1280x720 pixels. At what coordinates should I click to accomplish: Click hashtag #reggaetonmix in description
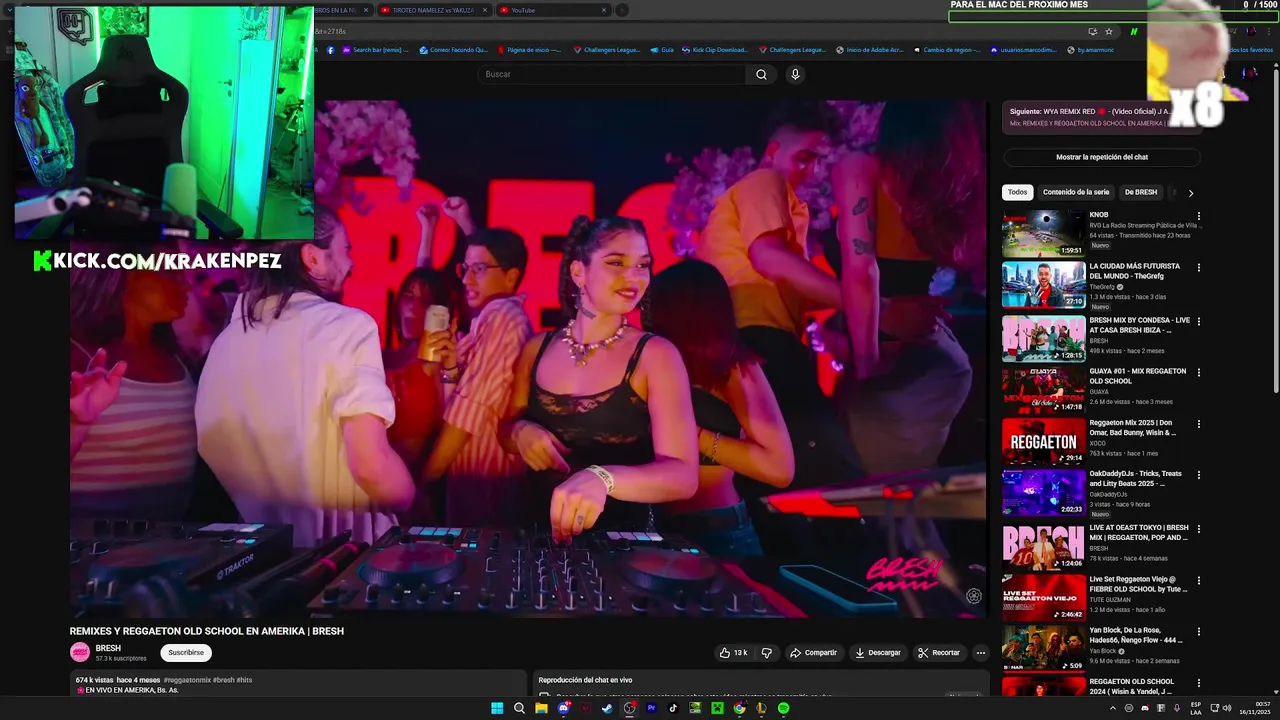tap(185, 680)
